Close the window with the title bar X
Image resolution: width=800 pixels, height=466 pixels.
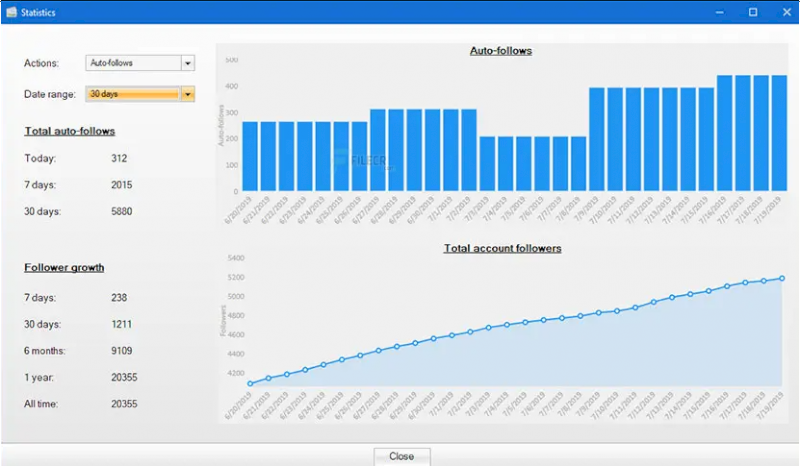pos(786,12)
